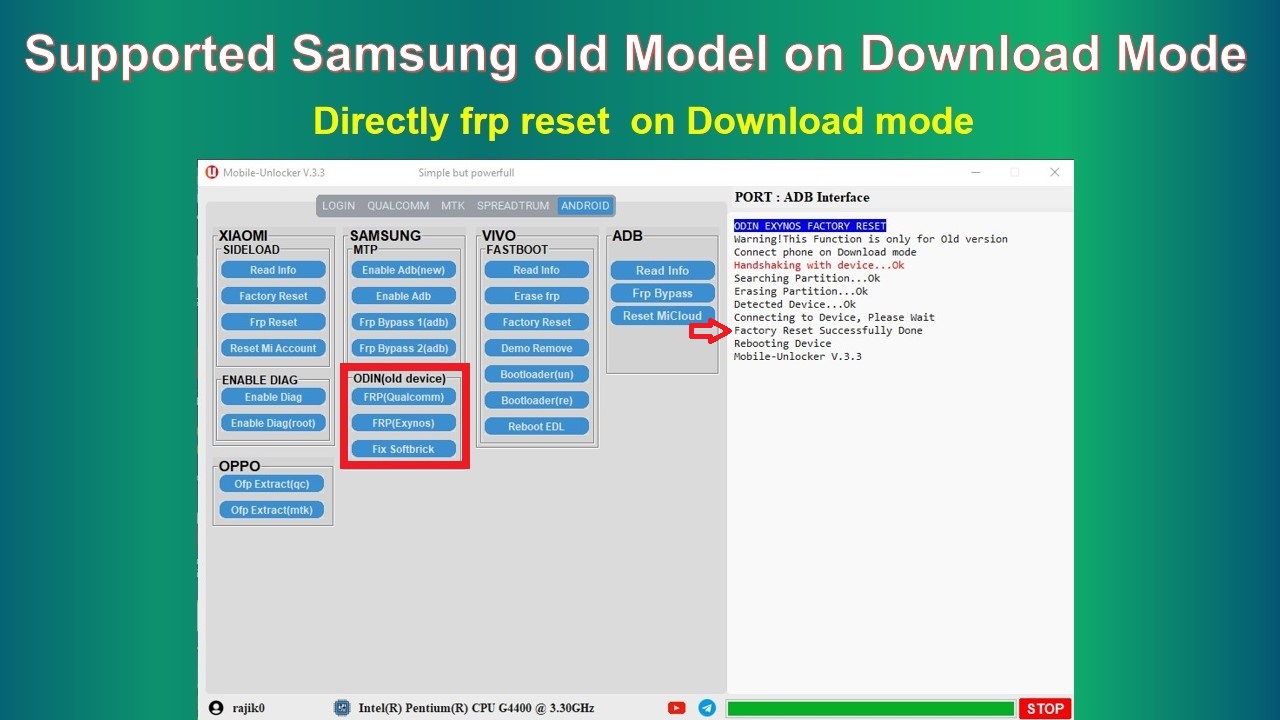Click the rajik0 username text

[x=249, y=708]
